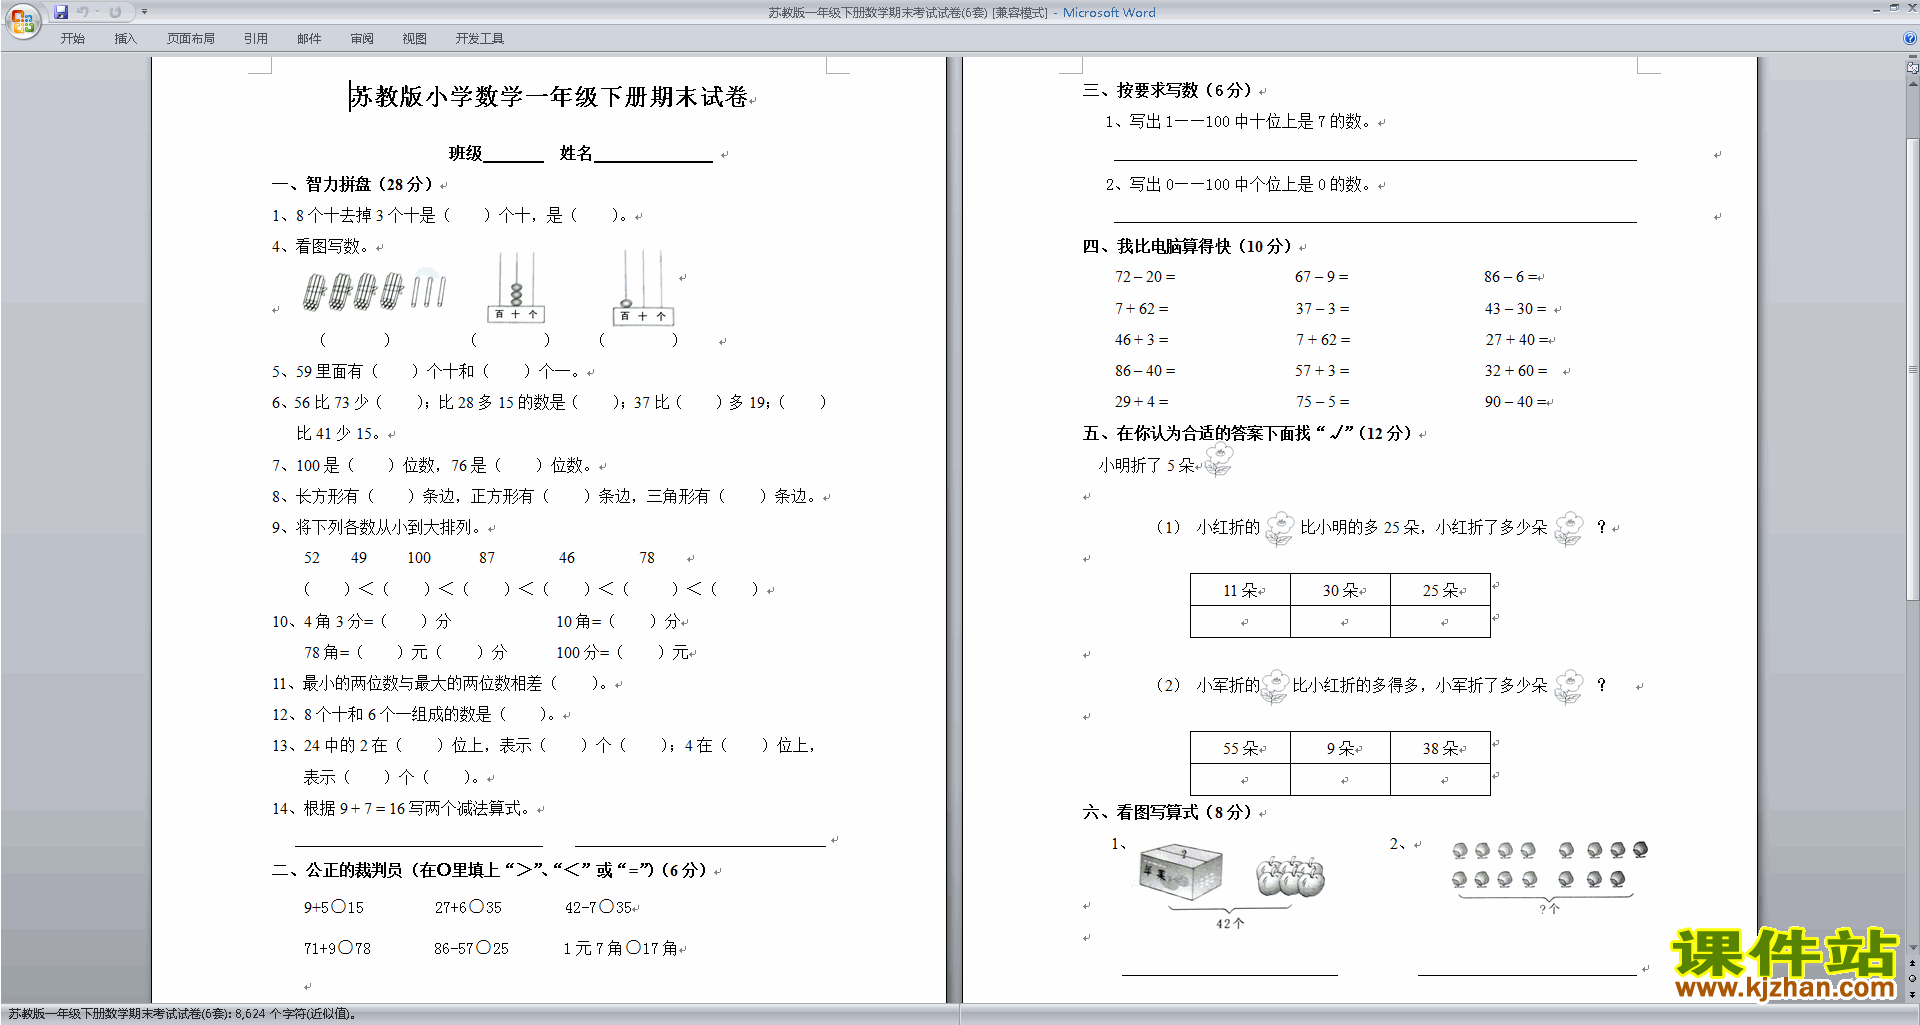Click the counting sticks picture
The height and width of the screenshot is (1025, 1920).
tap(375, 291)
